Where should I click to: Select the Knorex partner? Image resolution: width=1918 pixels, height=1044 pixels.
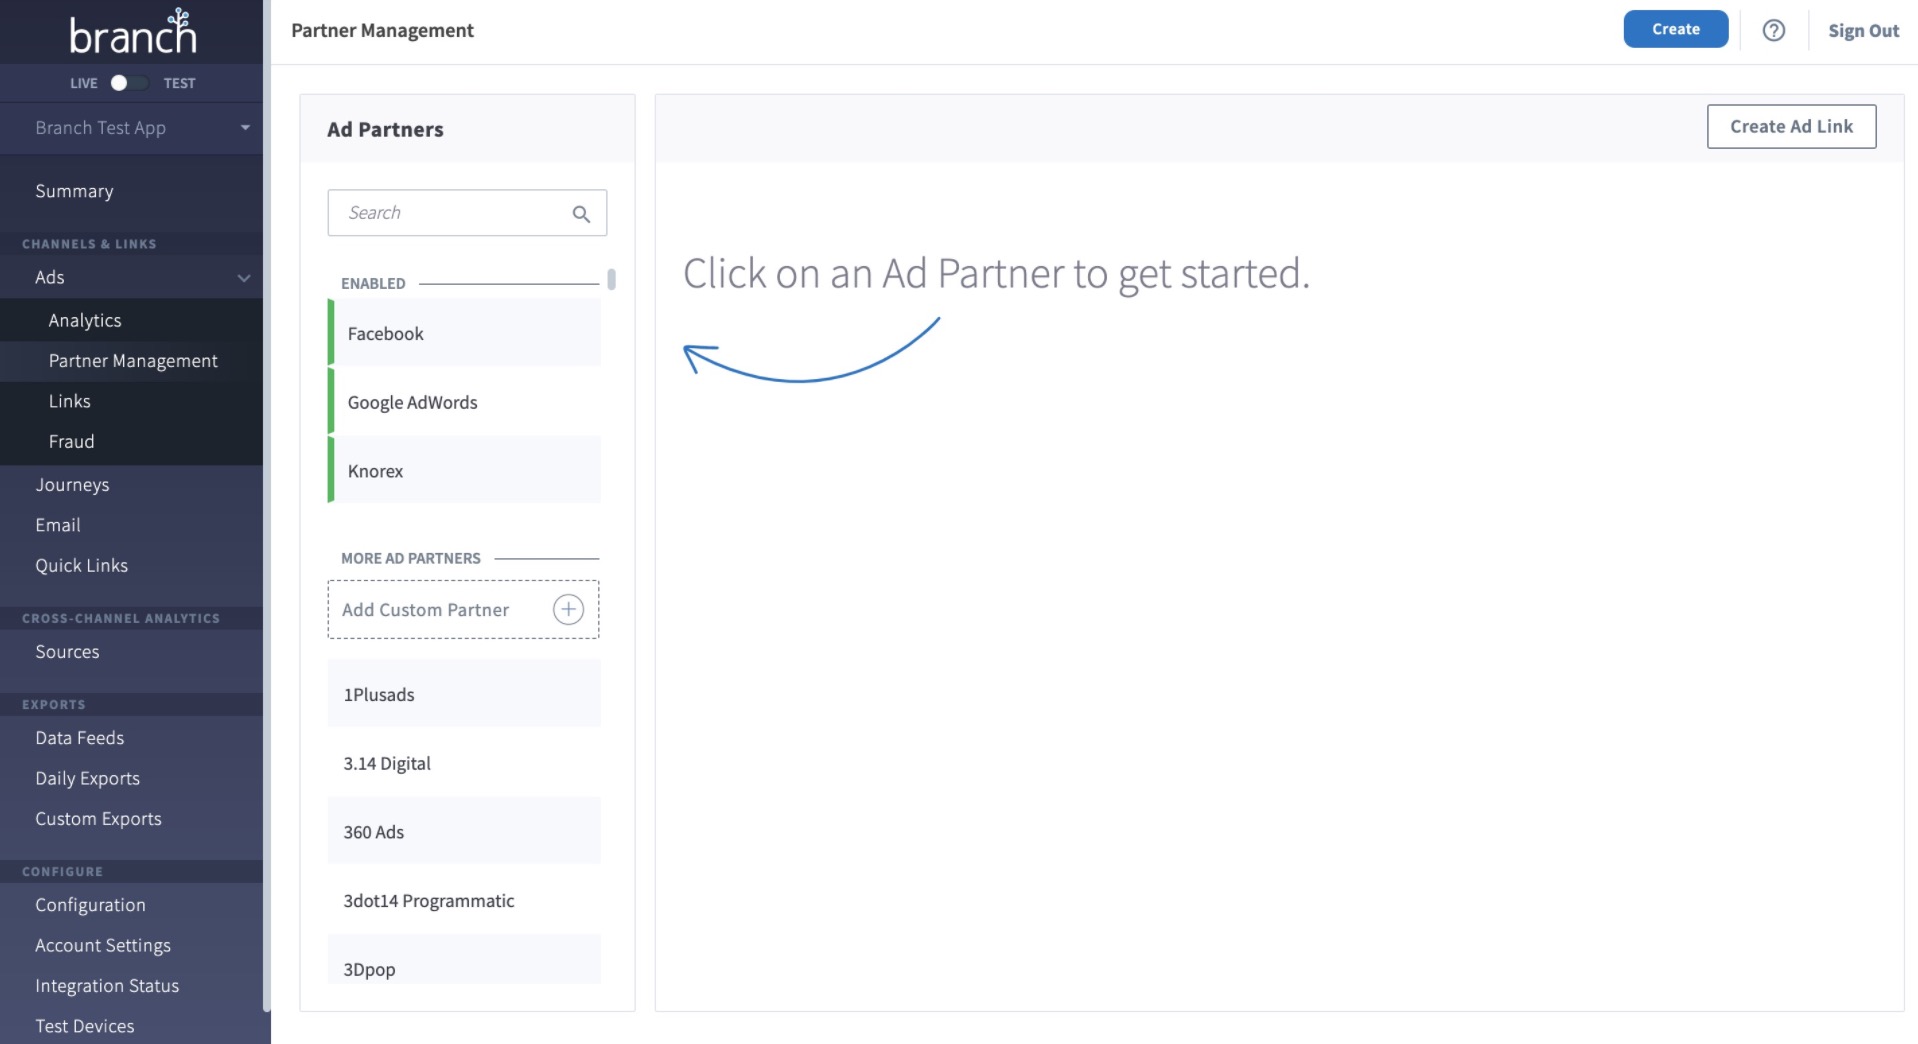tap(465, 470)
